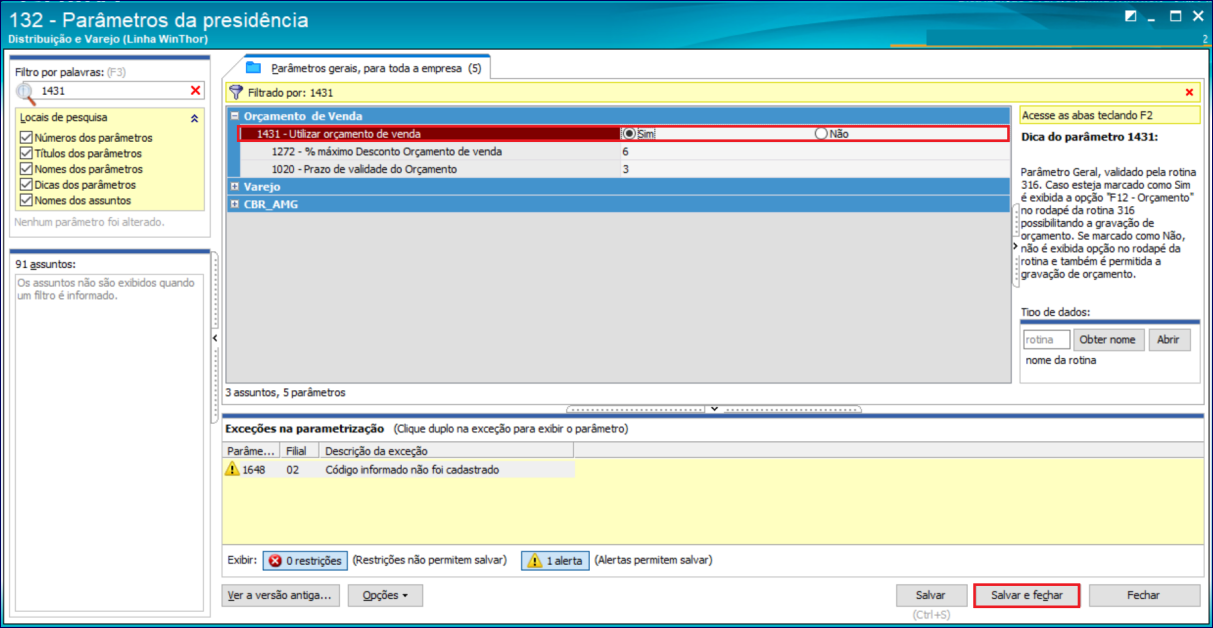Toggle 'Títulos dos parâmetros' checkbox
Image resolution: width=1213 pixels, height=628 pixels.
(26, 154)
